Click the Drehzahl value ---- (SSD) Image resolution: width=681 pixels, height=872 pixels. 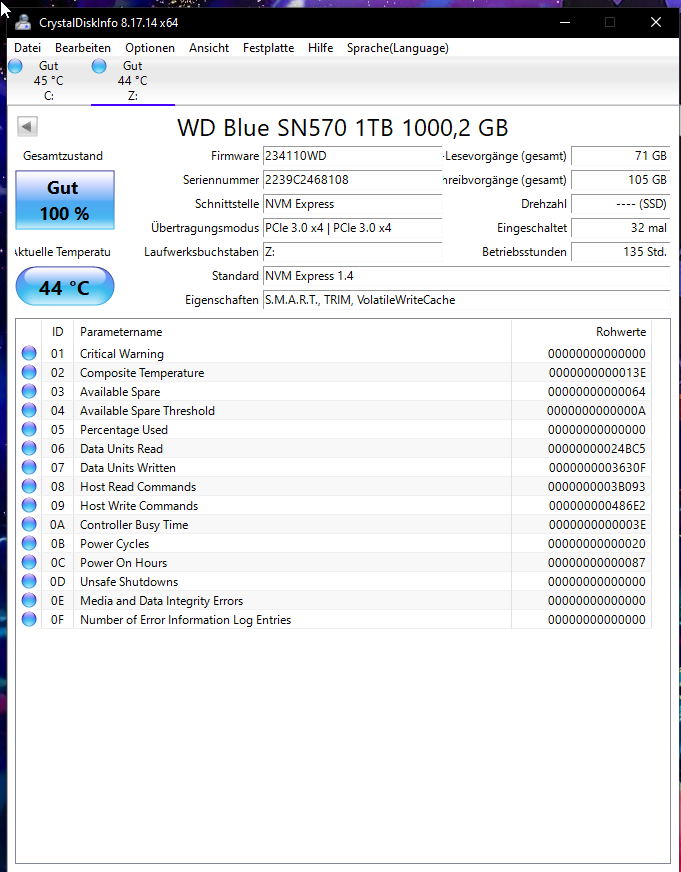(x=620, y=204)
